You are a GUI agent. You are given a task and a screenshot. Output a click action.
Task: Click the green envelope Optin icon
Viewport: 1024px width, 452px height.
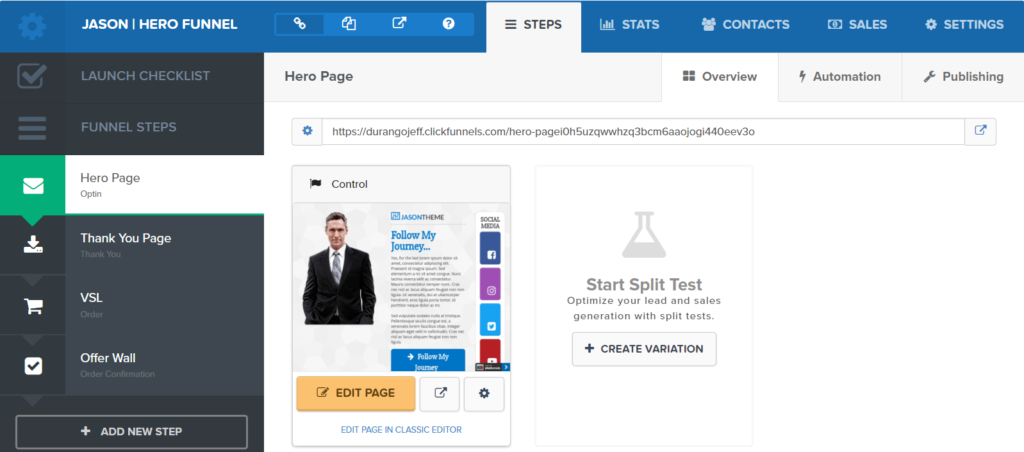click(33, 186)
